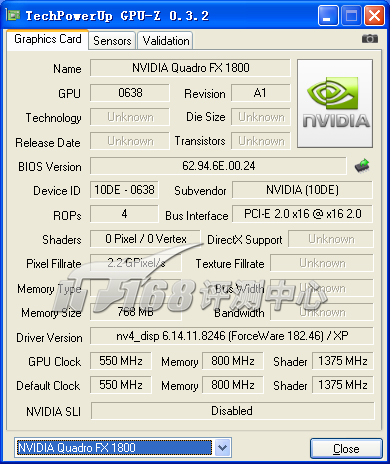The width and height of the screenshot is (392, 464).
Task: Click the Default Clock row Memory 800 MHz
Action: [x=233, y=385]
